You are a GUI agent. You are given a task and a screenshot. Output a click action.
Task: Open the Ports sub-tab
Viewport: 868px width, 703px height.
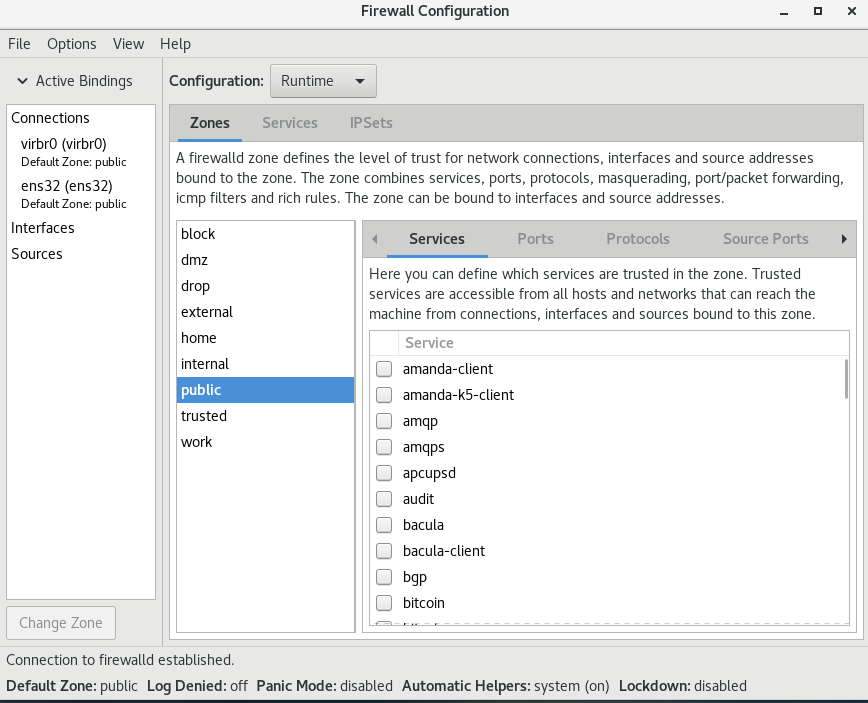pos(535,239)
